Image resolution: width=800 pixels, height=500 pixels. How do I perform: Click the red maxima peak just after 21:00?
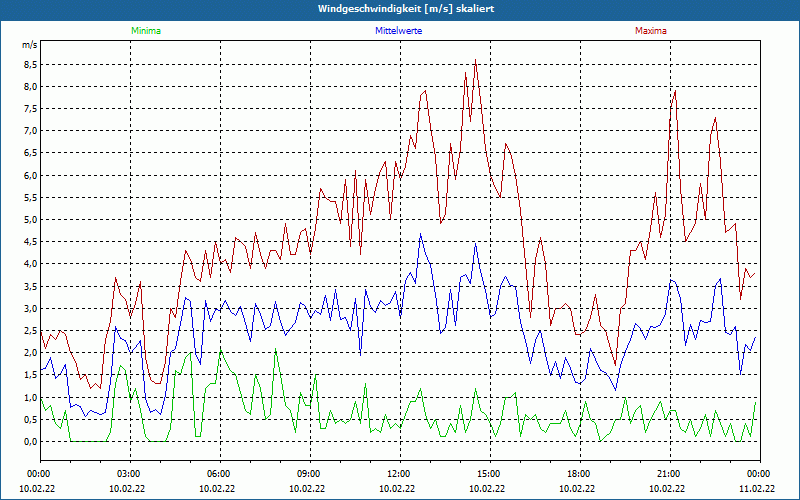(675, 91)
